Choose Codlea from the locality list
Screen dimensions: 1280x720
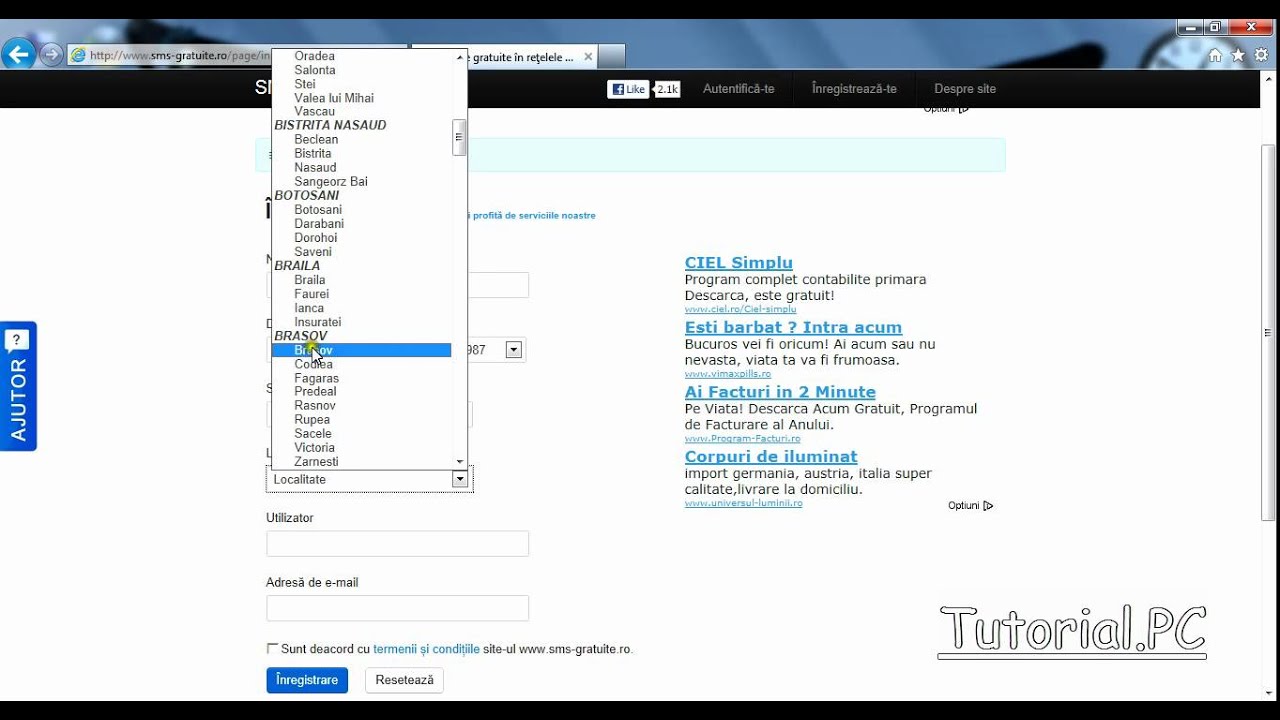[x=313, y=364]
